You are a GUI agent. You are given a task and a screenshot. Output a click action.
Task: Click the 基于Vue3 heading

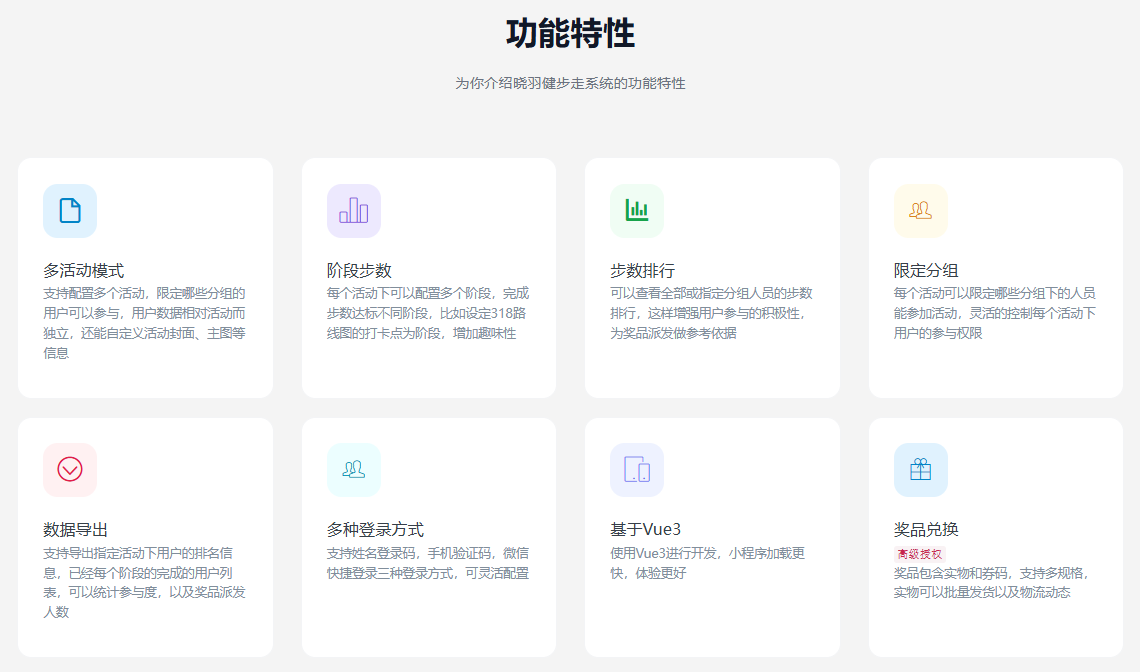tap(645, 530)
